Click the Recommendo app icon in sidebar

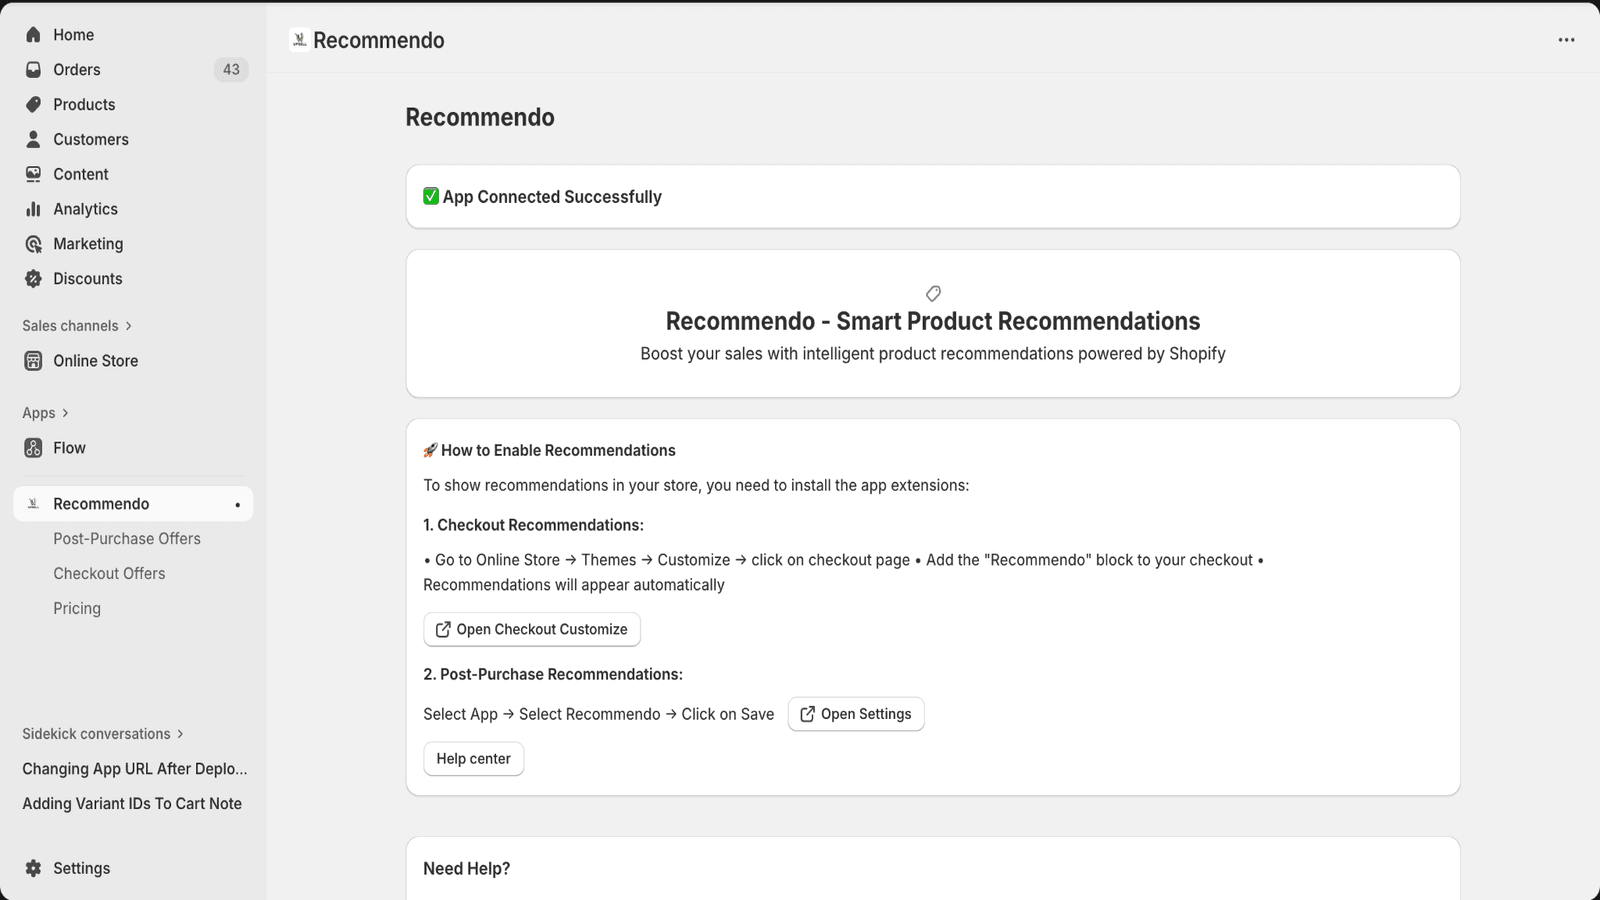tap(34, 503)
